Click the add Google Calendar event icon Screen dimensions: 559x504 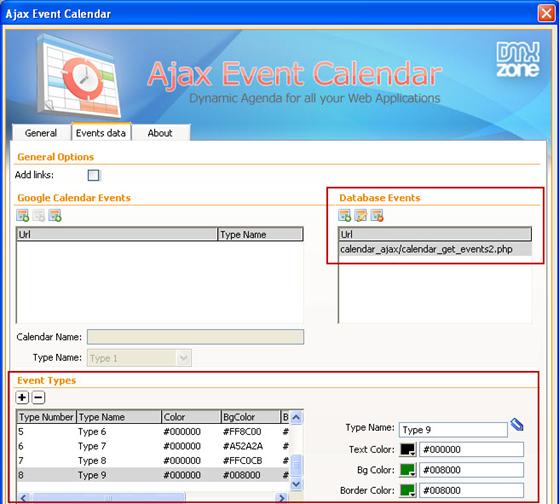23,216
